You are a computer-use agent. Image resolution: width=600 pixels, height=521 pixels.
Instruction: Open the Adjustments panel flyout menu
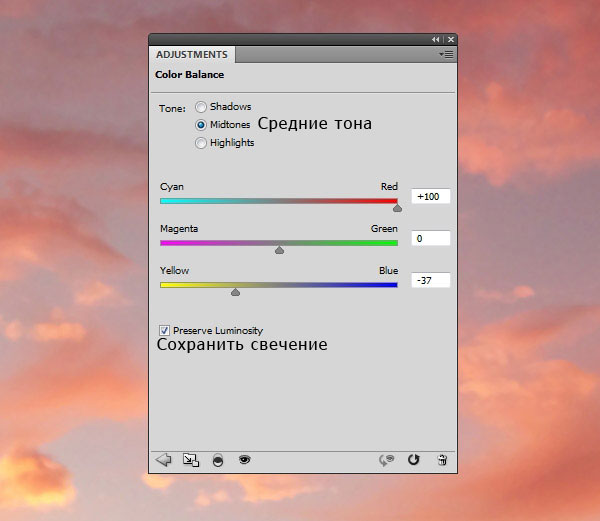446,55
